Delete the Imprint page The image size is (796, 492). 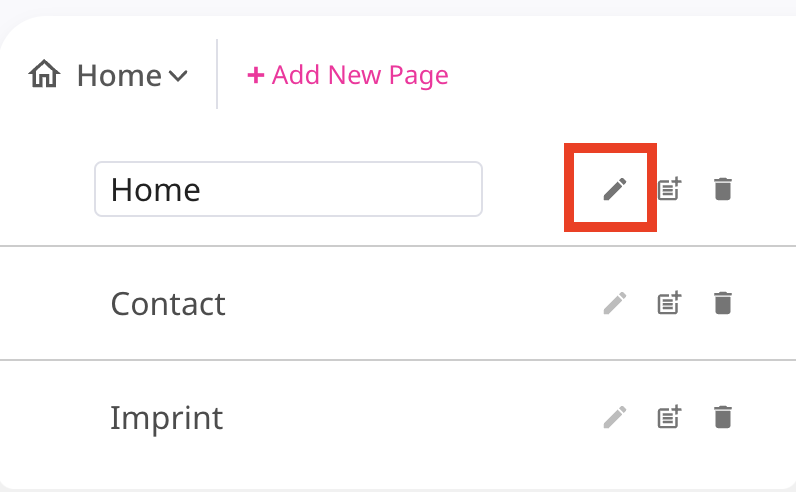[722, 417]
